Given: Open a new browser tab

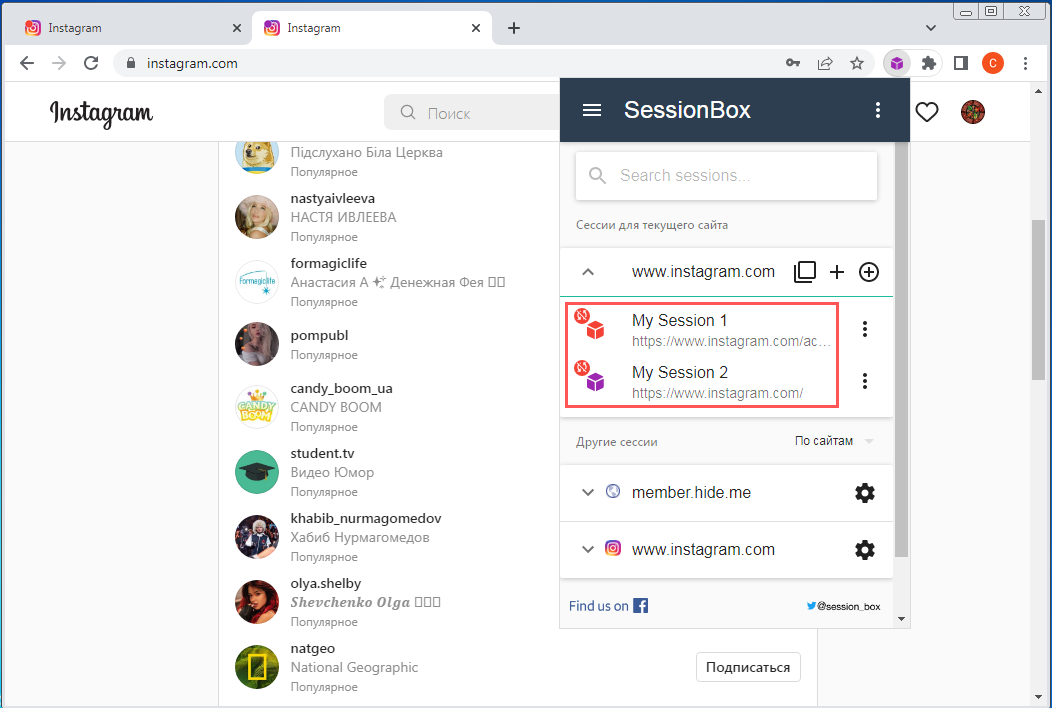Looking at the screenshot, I should pyautogui.click(x=514, y=28).
